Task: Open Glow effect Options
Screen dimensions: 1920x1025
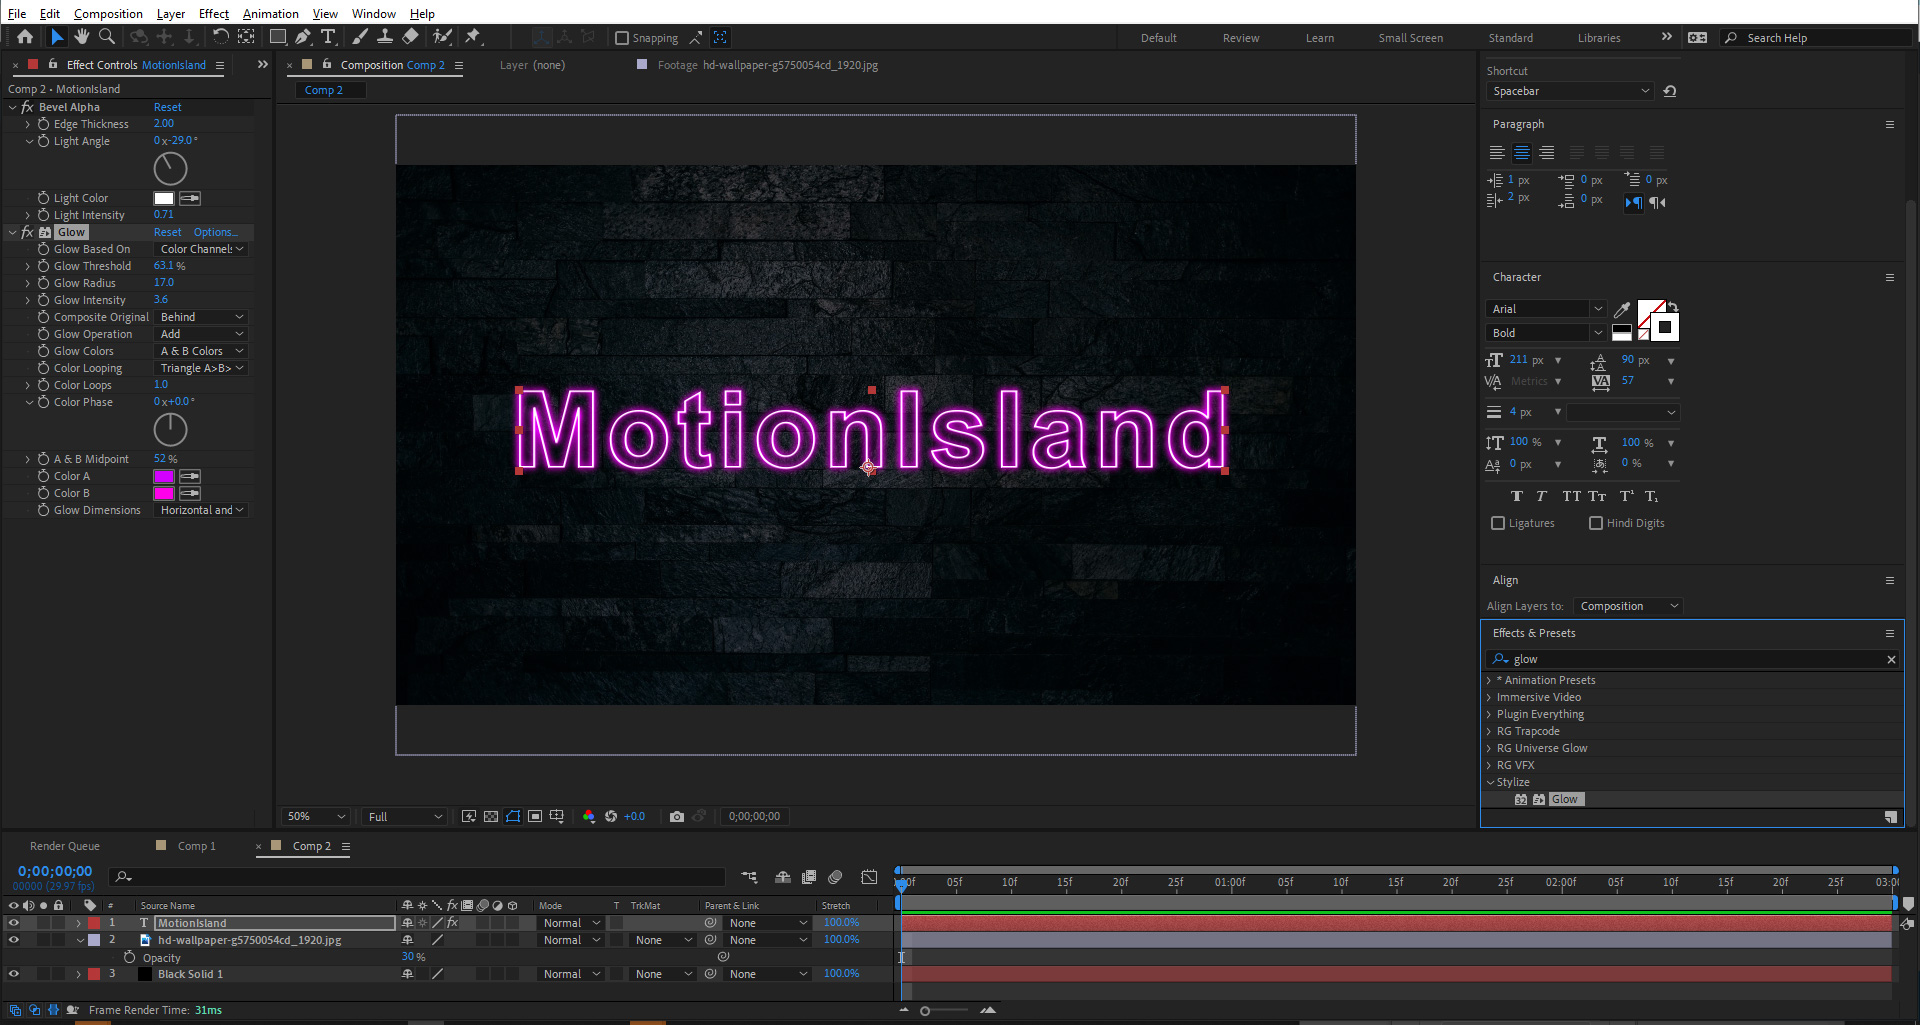Action: point(215,232)
